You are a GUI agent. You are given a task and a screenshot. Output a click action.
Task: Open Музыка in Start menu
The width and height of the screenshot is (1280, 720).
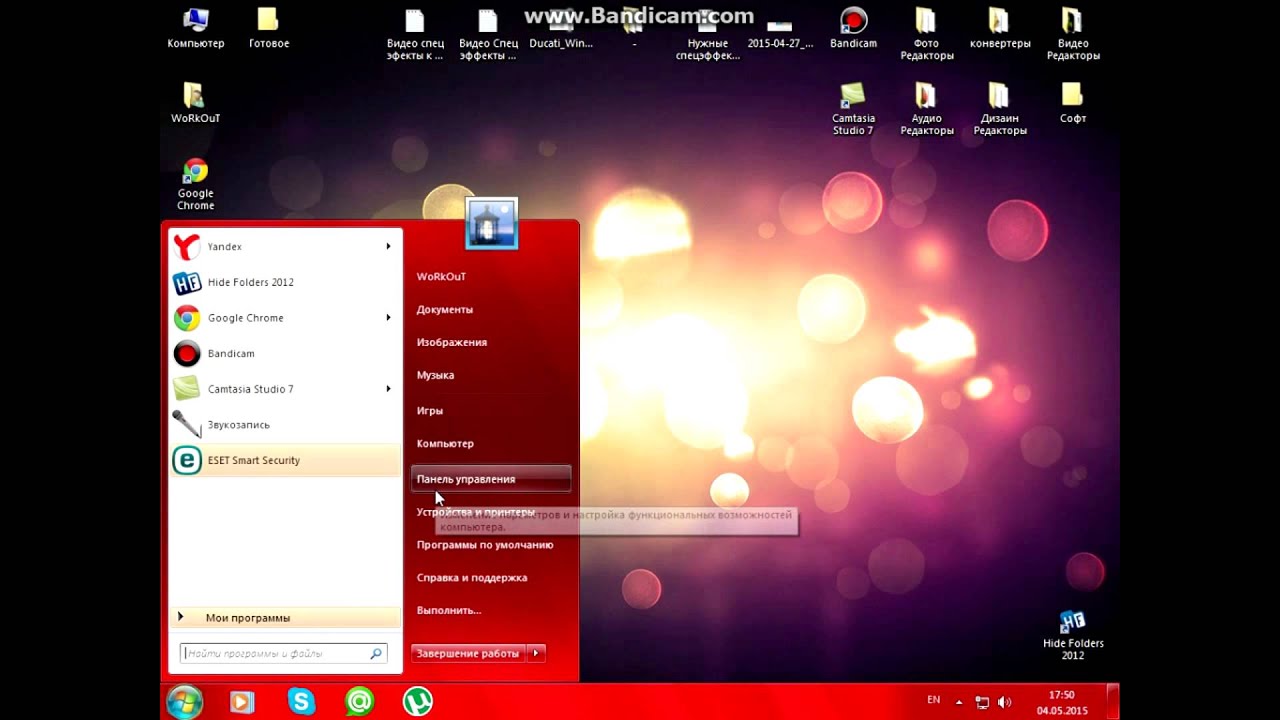(x=435, y=375)
